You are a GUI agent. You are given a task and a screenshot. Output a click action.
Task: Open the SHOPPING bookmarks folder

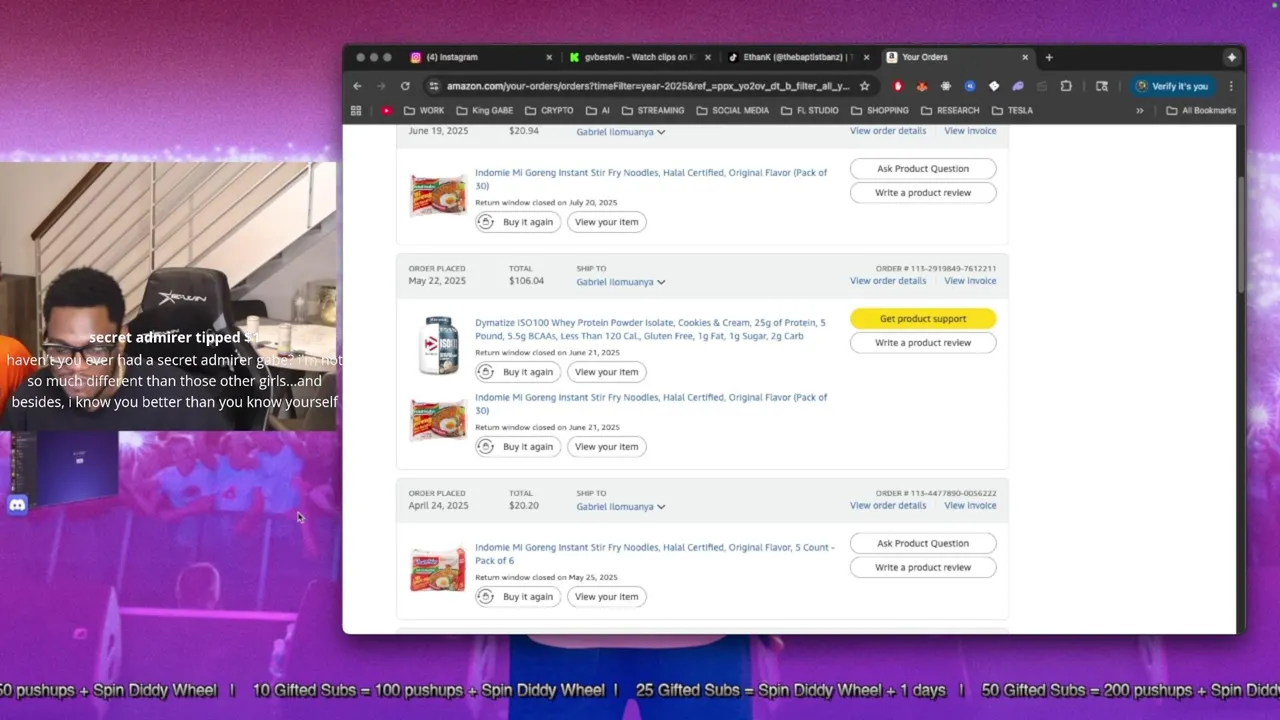tap(880, 111)
